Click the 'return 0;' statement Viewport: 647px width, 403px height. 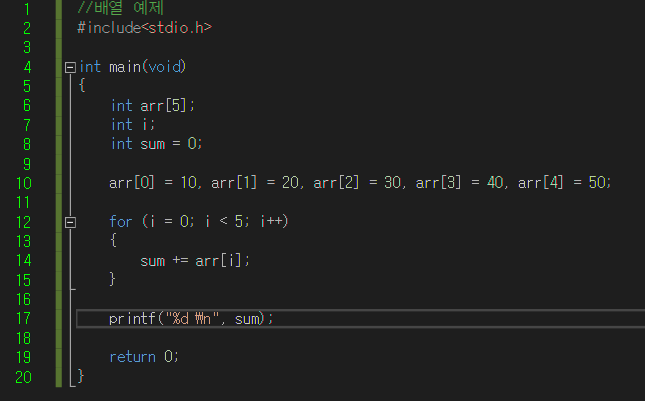144,357
